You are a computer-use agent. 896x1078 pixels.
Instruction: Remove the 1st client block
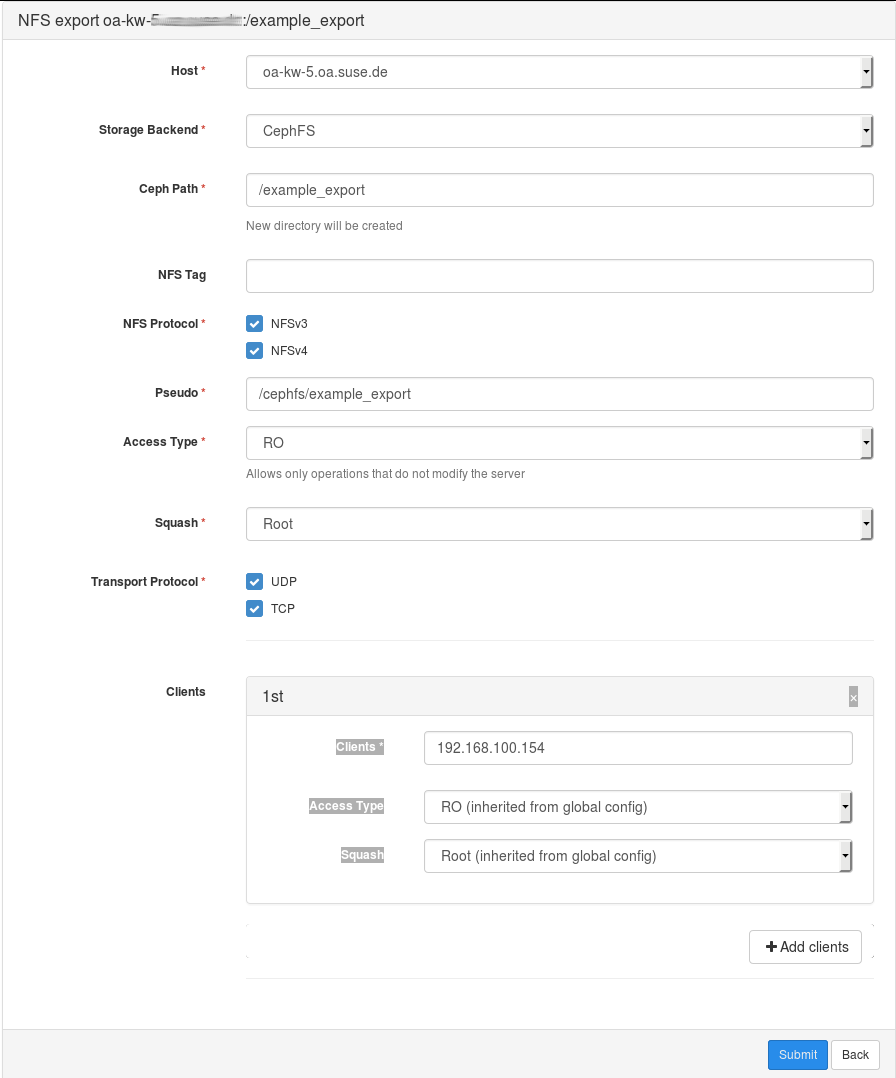853,698
